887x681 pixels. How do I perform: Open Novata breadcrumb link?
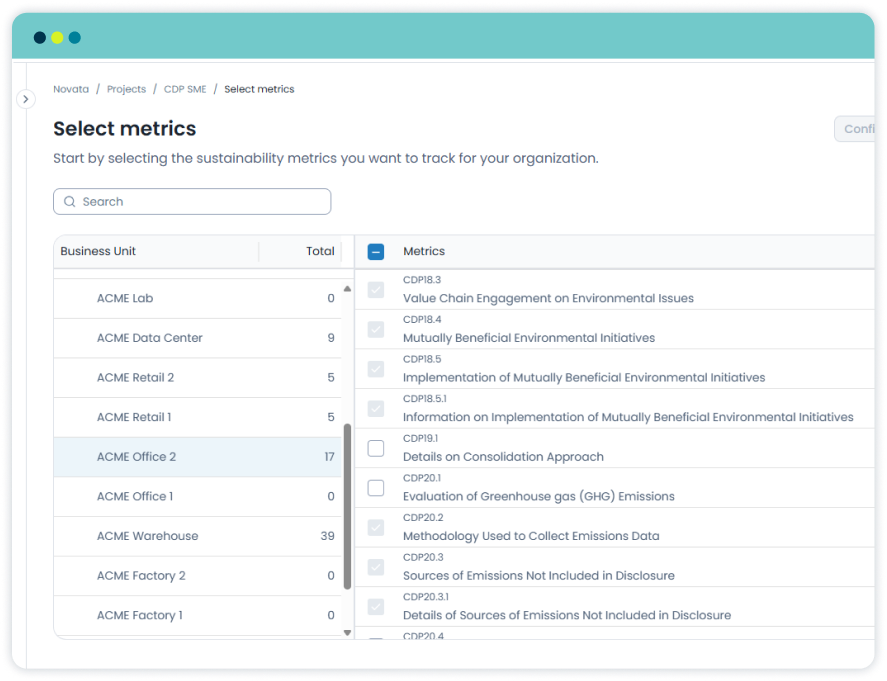coord(71,89)
